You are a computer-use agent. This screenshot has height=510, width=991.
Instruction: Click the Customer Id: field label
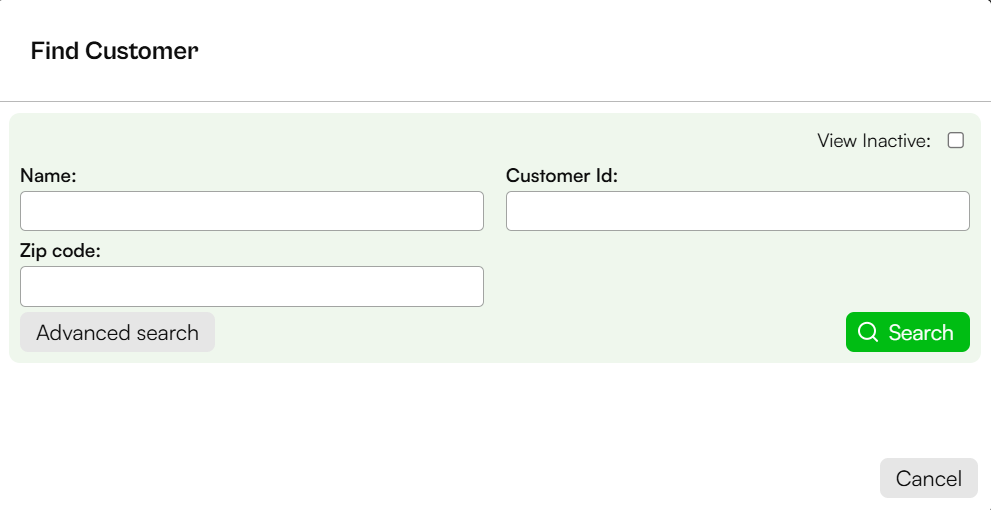click(562, 176)
